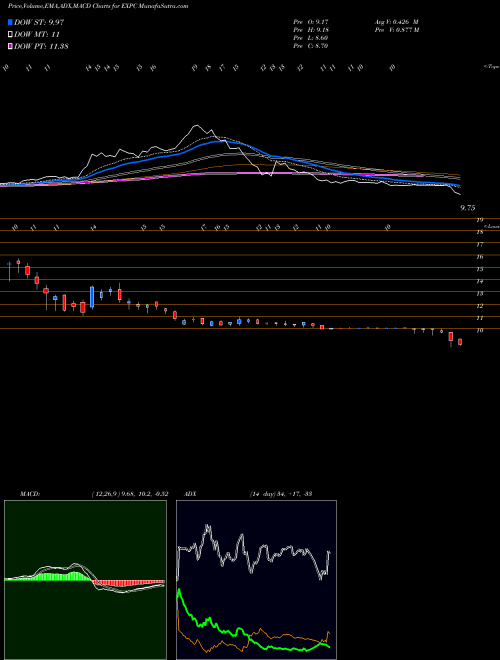Click the white ADX line in ADX panel
Screen dimensions: 500x660
[x=253, y=551]
